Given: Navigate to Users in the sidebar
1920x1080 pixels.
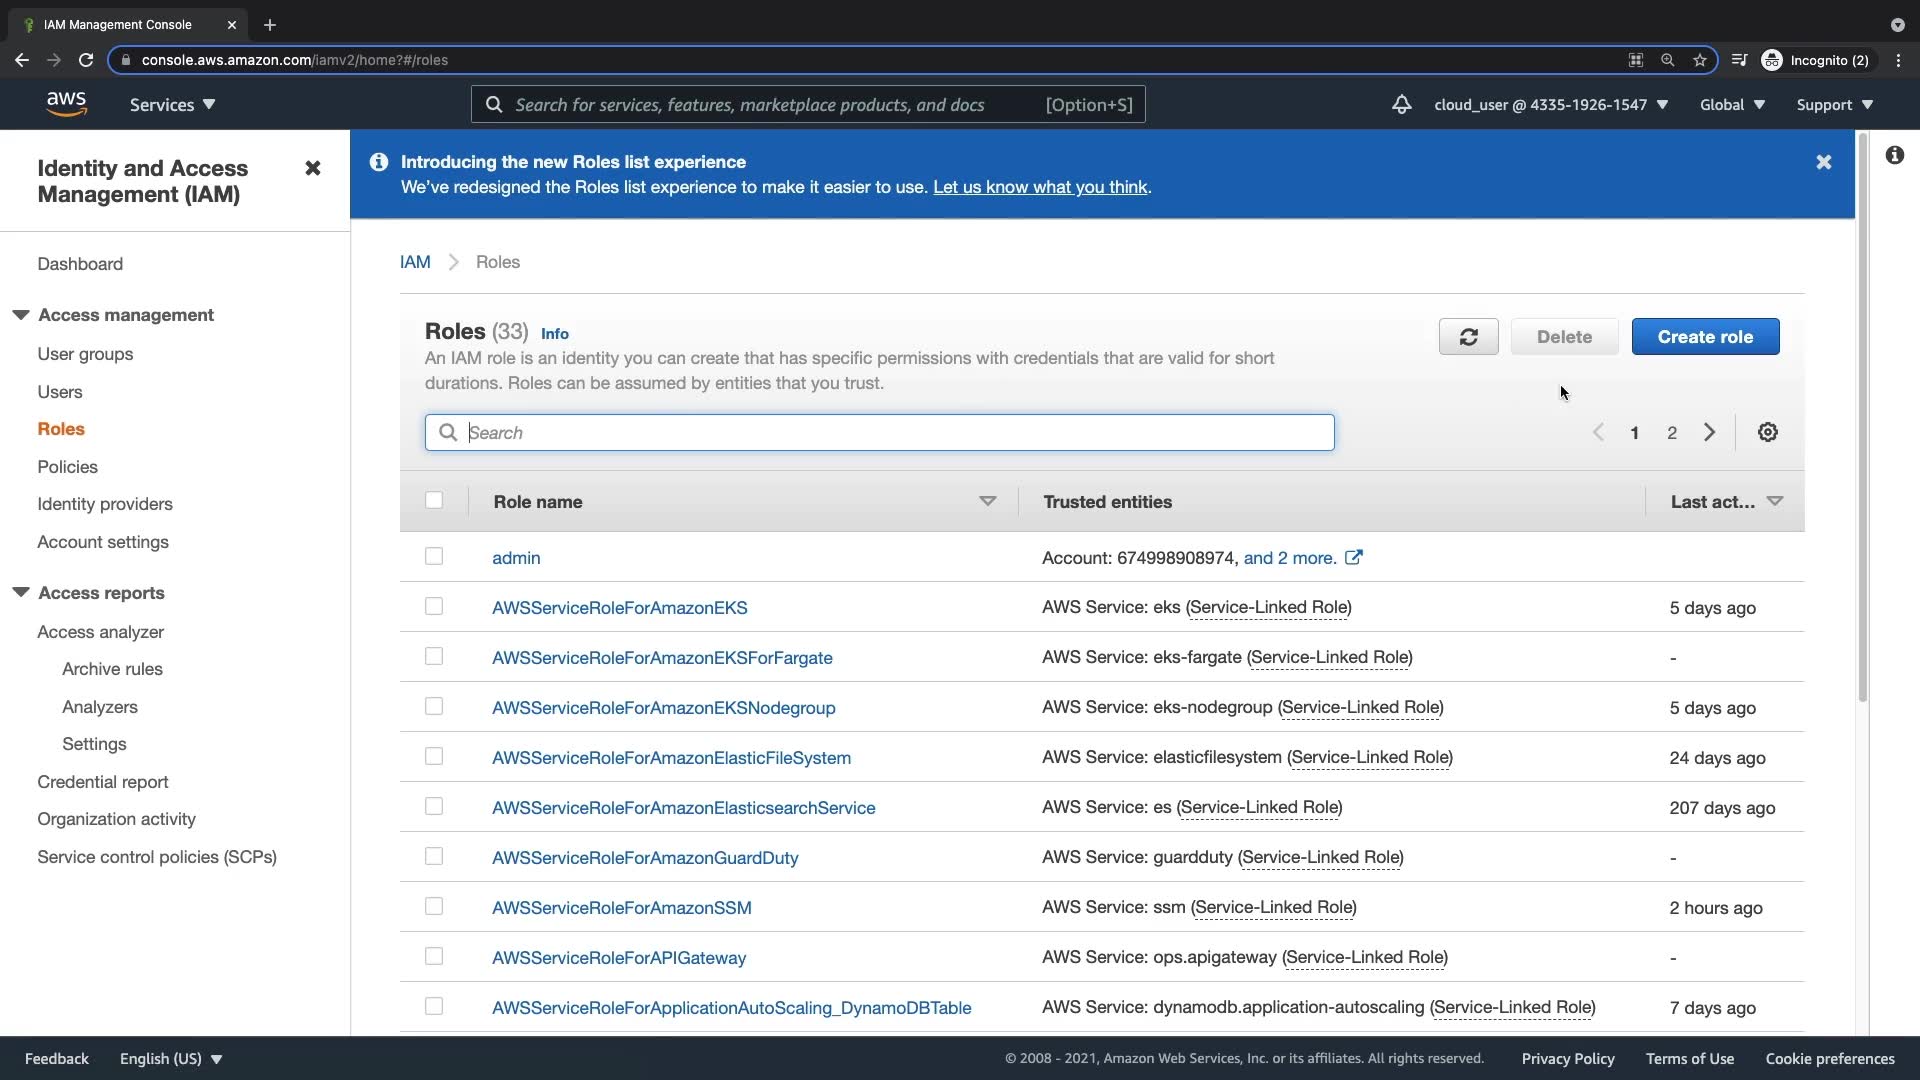Looking at the screenshot, I should (59, 392).
